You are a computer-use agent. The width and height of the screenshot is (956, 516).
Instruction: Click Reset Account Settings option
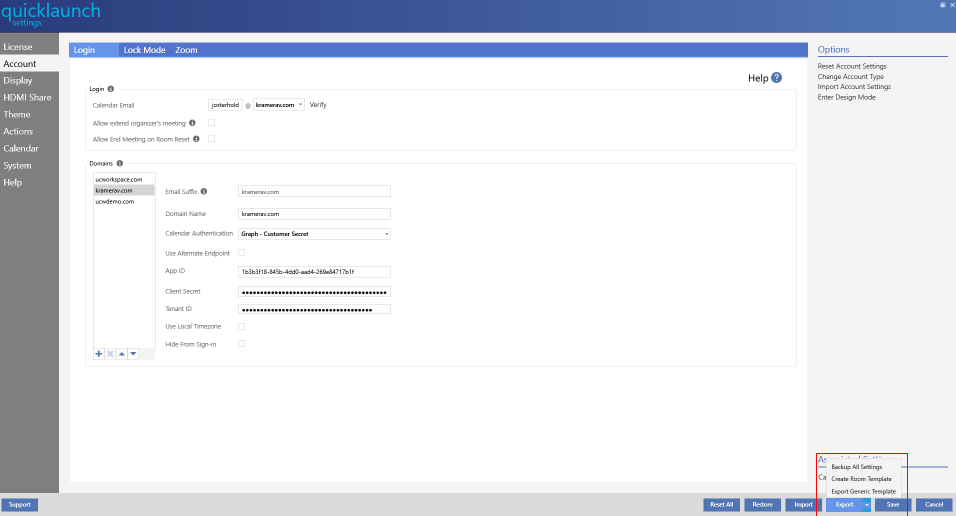852,66
